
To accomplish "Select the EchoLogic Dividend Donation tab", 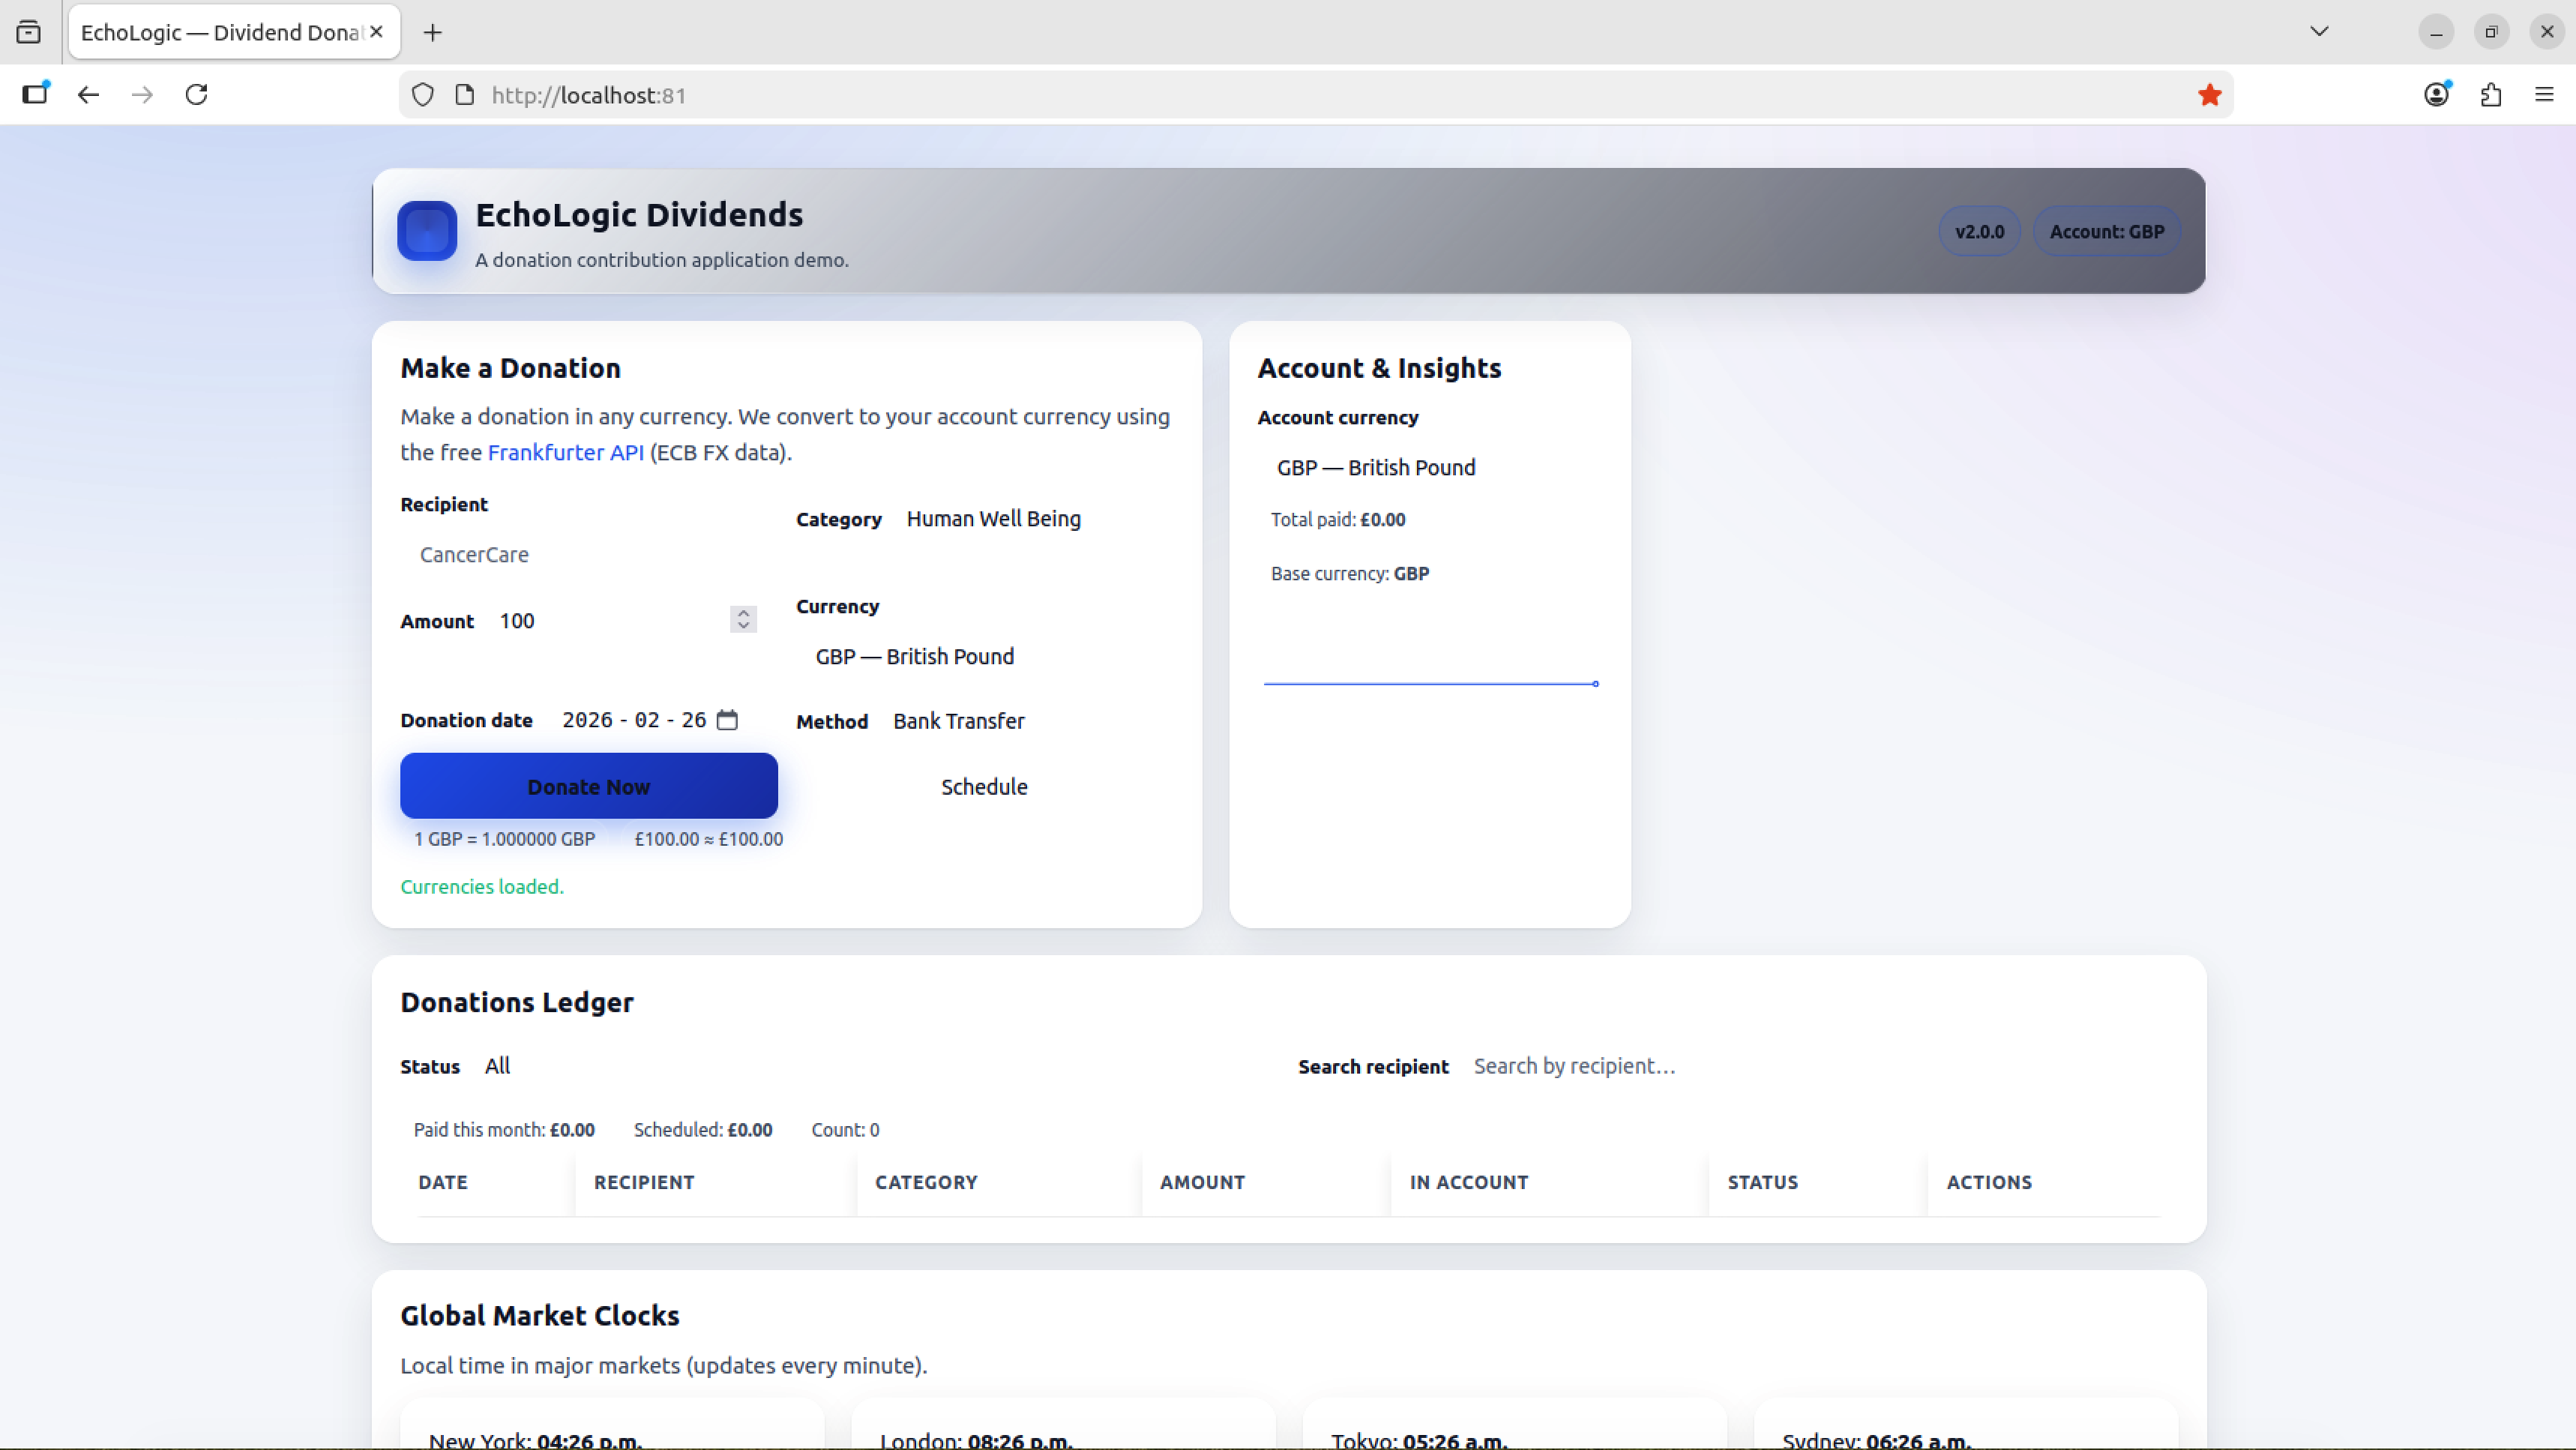I will pyautogui.click(x=220, y=33).
